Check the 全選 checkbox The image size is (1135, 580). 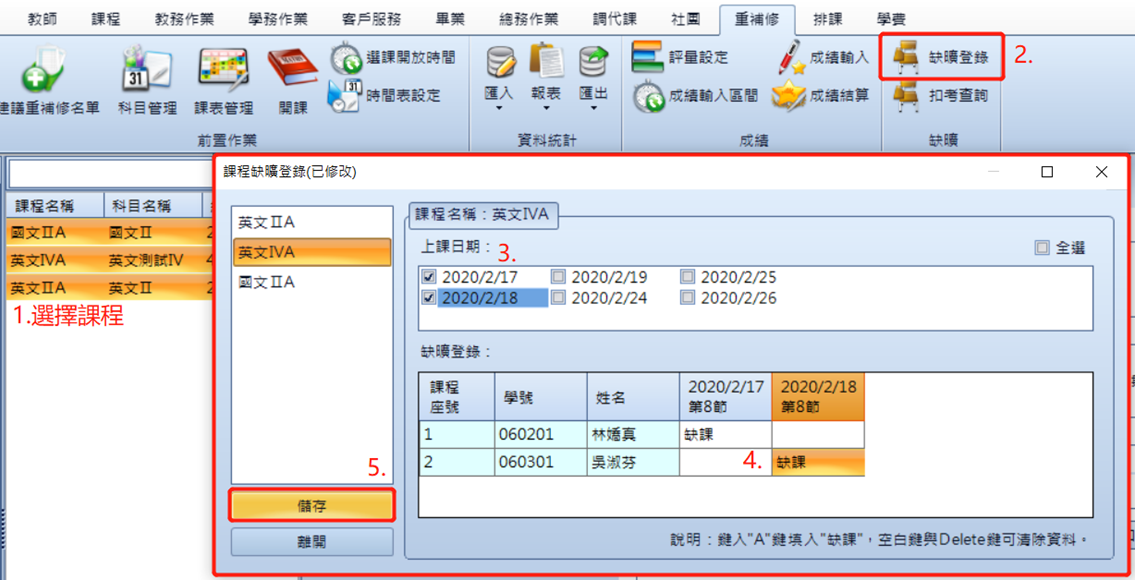[x=1042, y=248]
